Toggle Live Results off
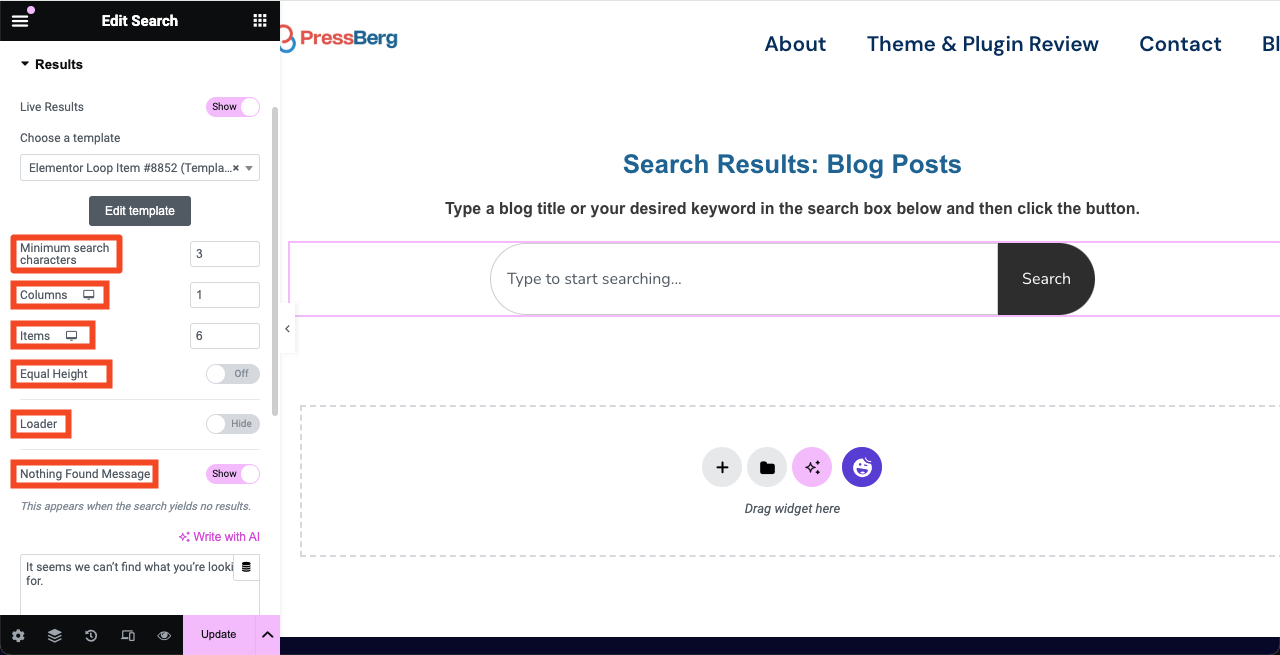The height and width of the screenshot is (655, 1280). point(232,107)
